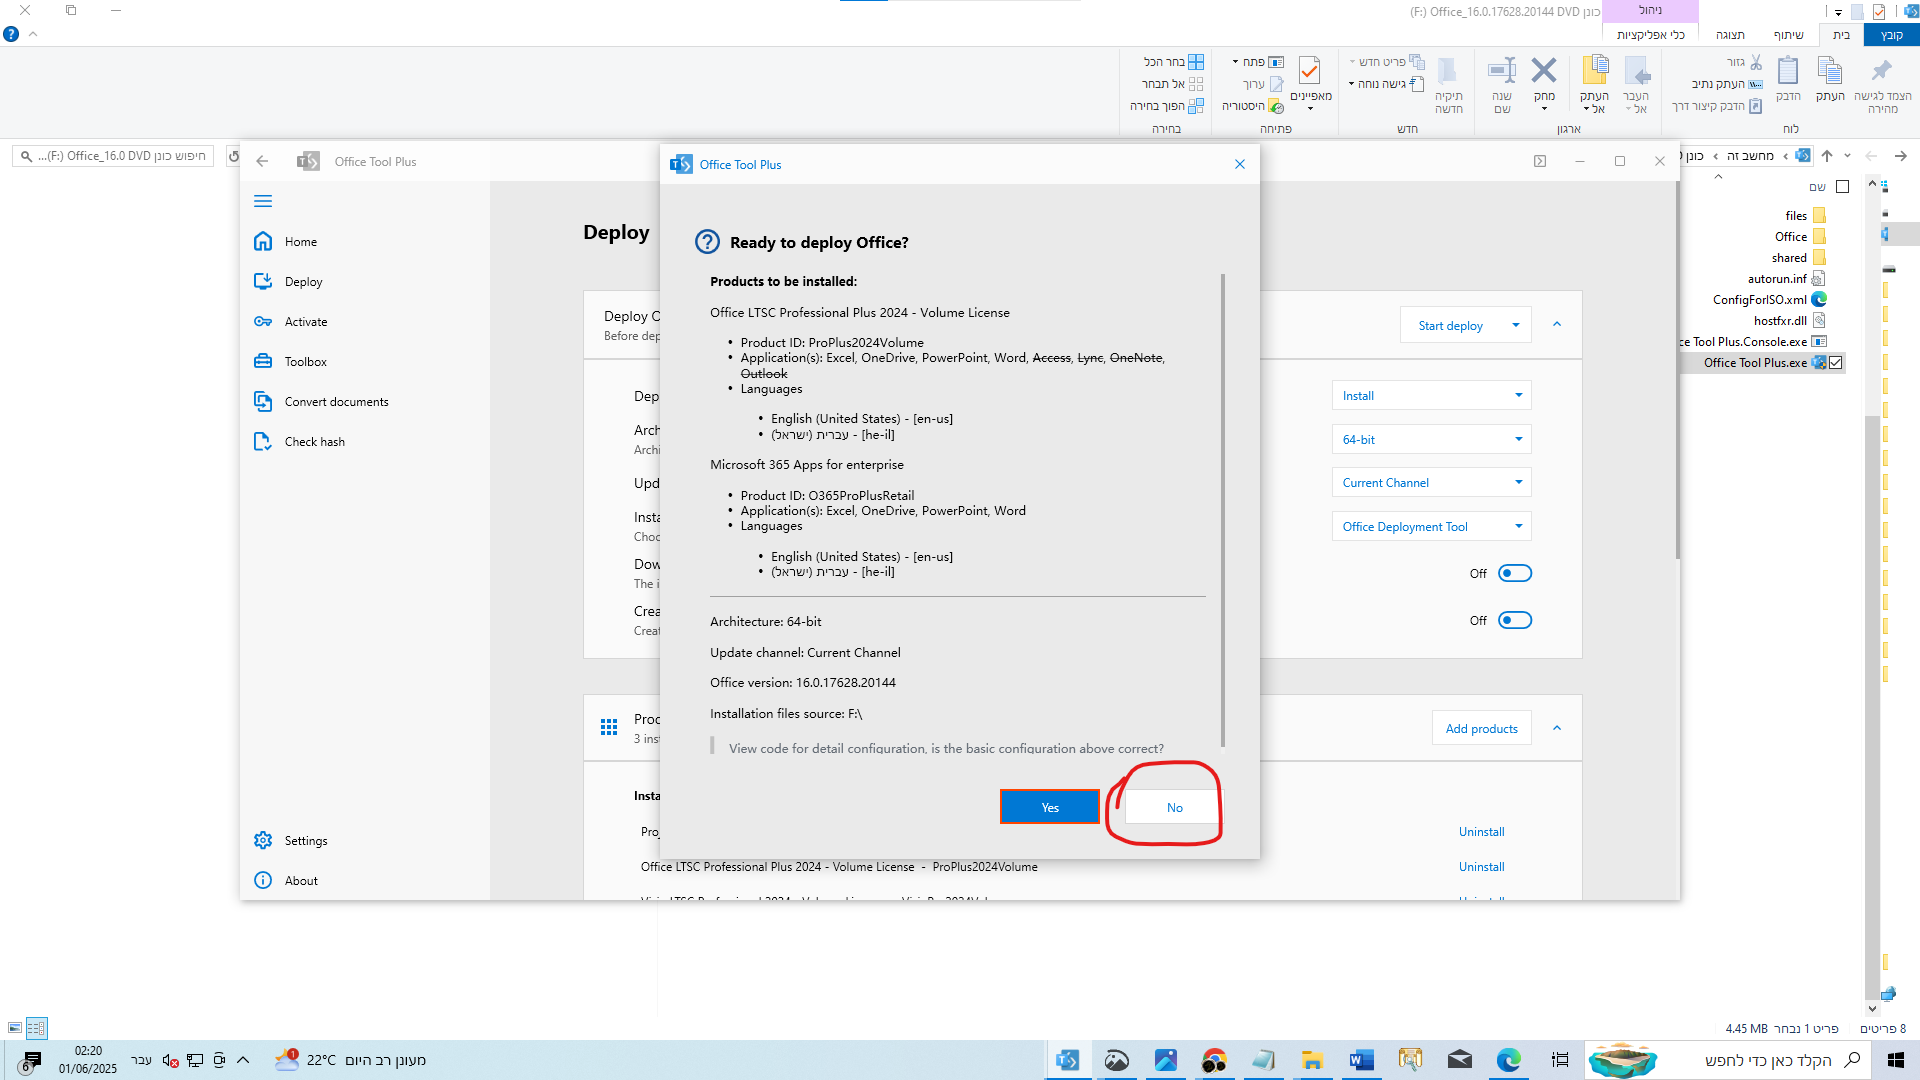Click the back arrow in Office Tool Plus

[262, 161]
